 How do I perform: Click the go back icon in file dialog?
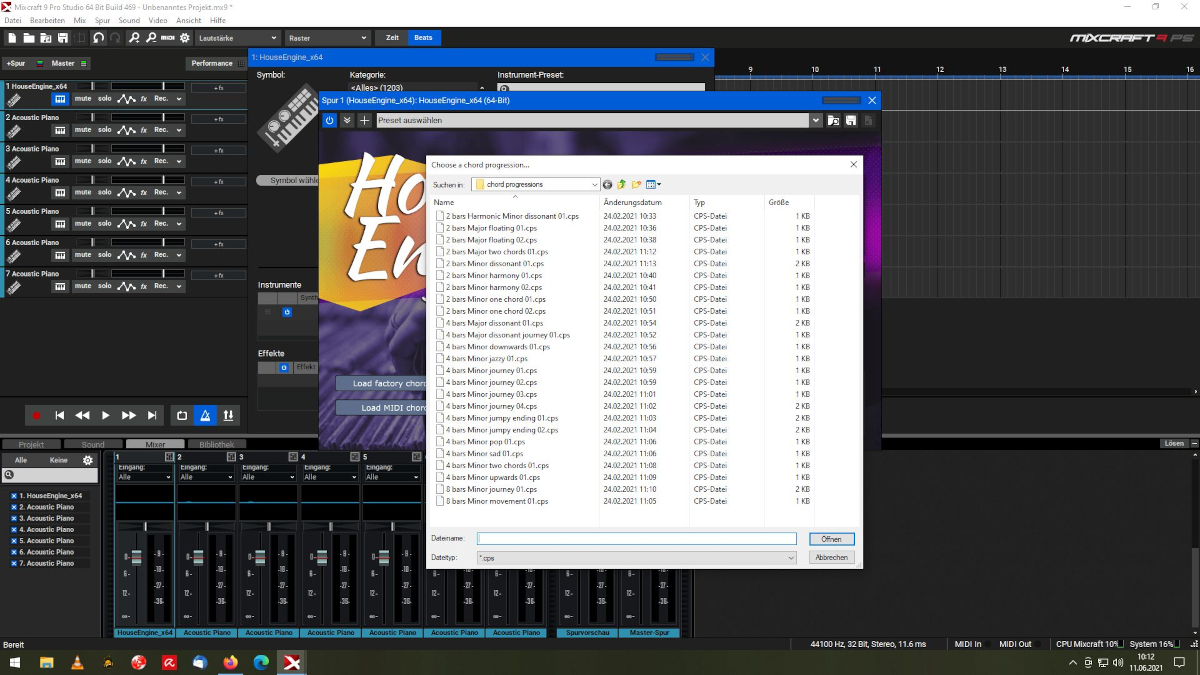[608, 184]
